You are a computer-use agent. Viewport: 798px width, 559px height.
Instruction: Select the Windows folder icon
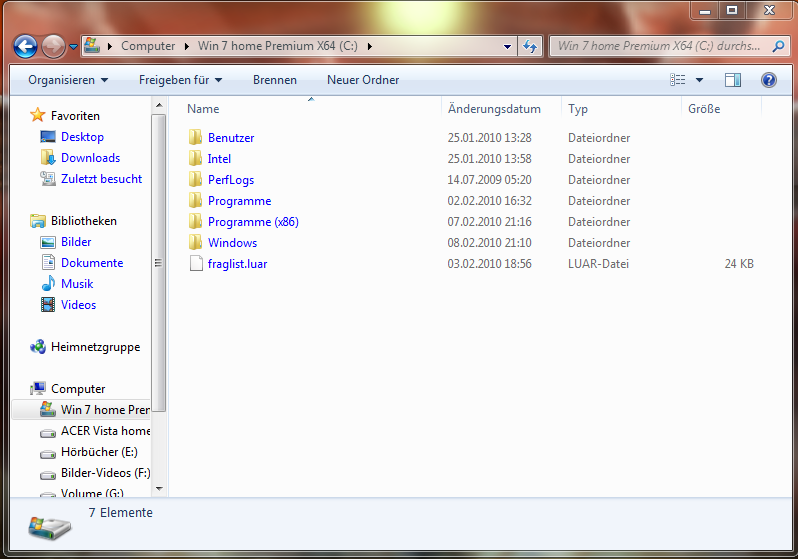pos(195,242)
